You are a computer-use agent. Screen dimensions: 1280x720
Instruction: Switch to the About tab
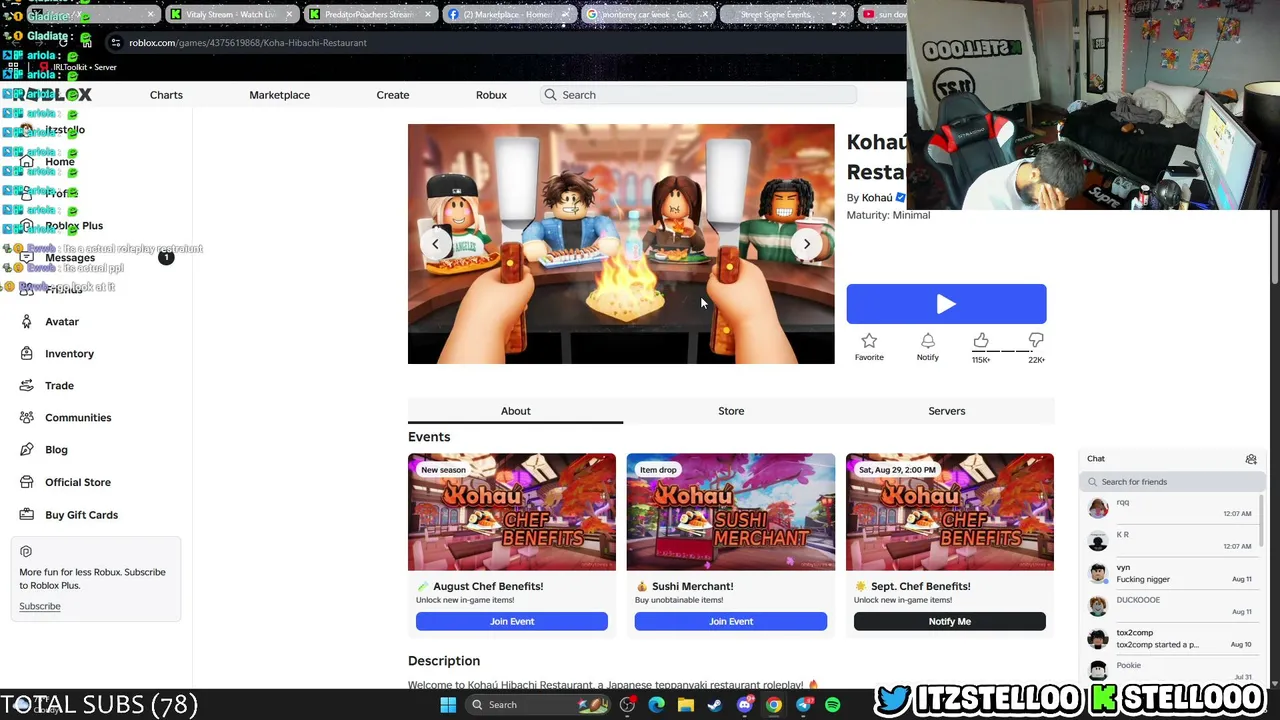click(516, 411)
